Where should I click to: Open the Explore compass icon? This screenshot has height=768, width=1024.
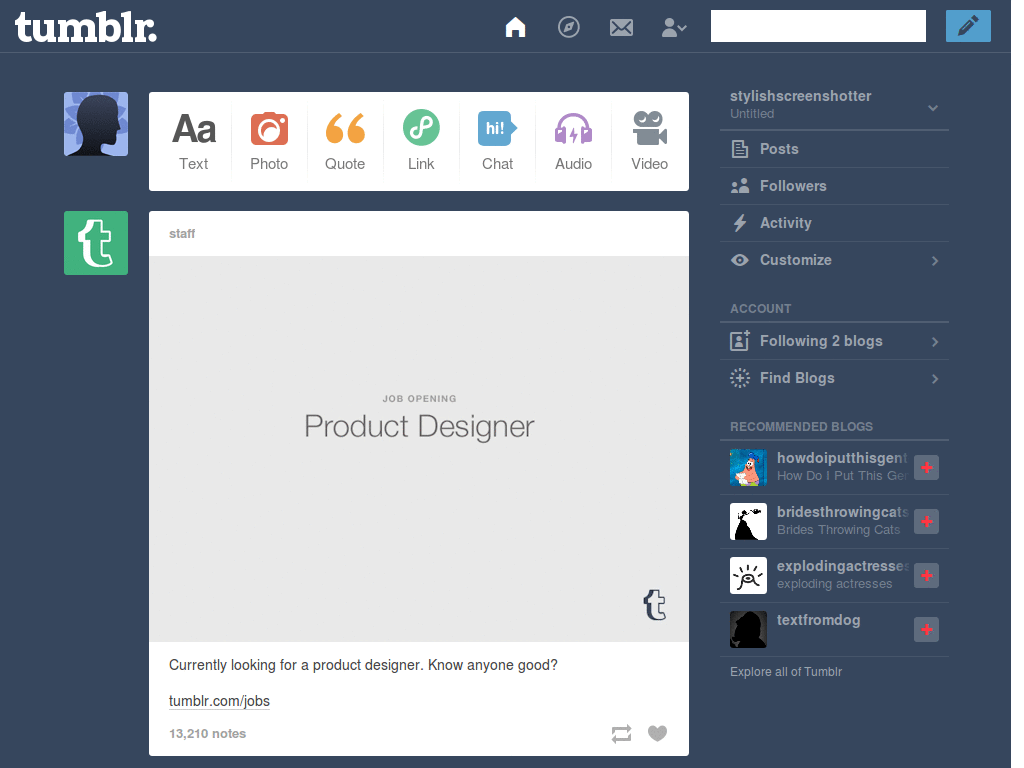[x=569, y=27]
